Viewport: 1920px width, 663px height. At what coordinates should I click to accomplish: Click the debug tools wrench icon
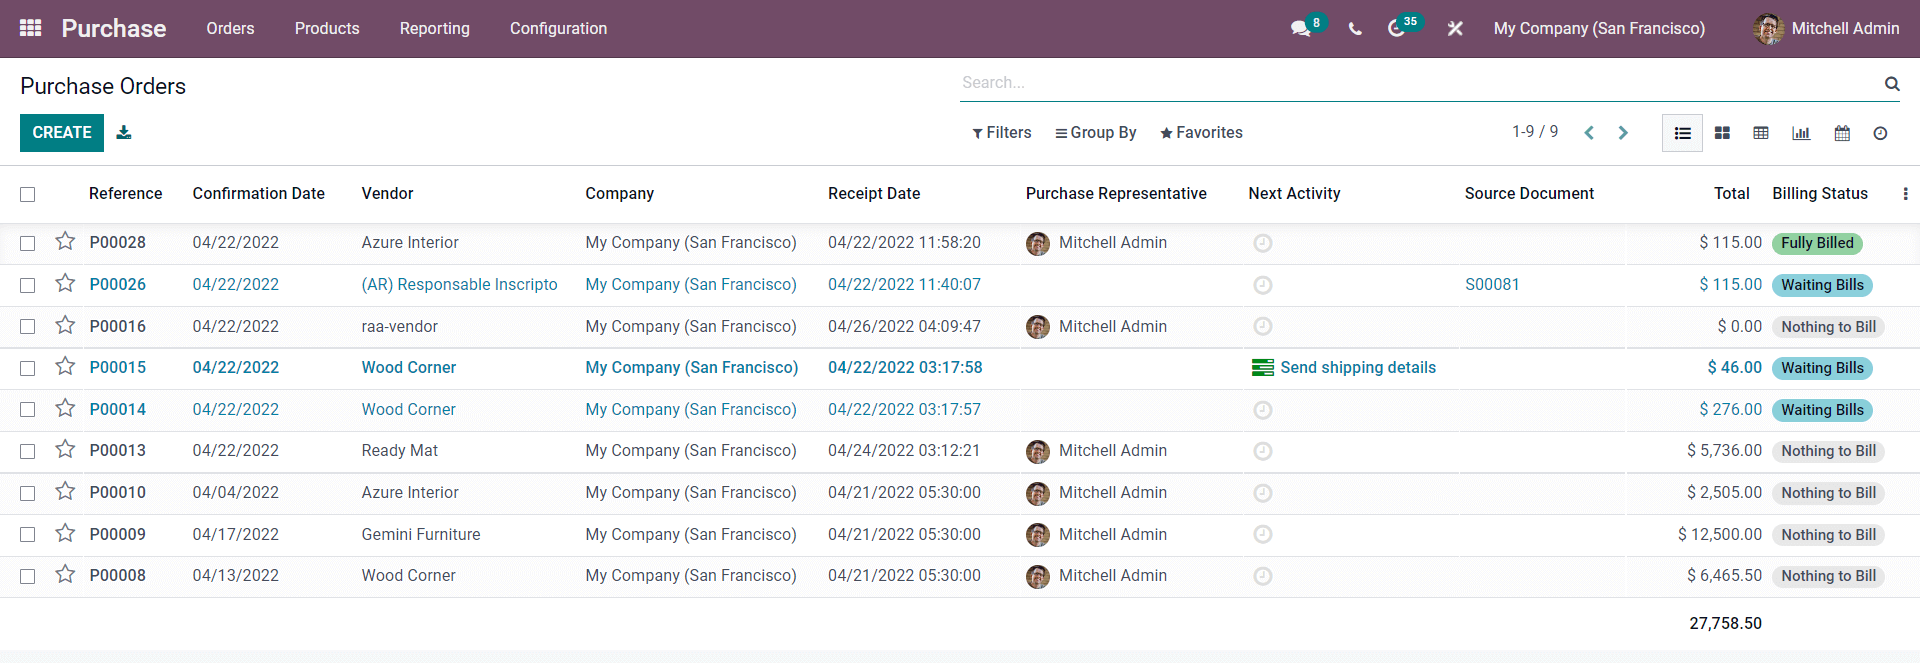(1455, 29)
